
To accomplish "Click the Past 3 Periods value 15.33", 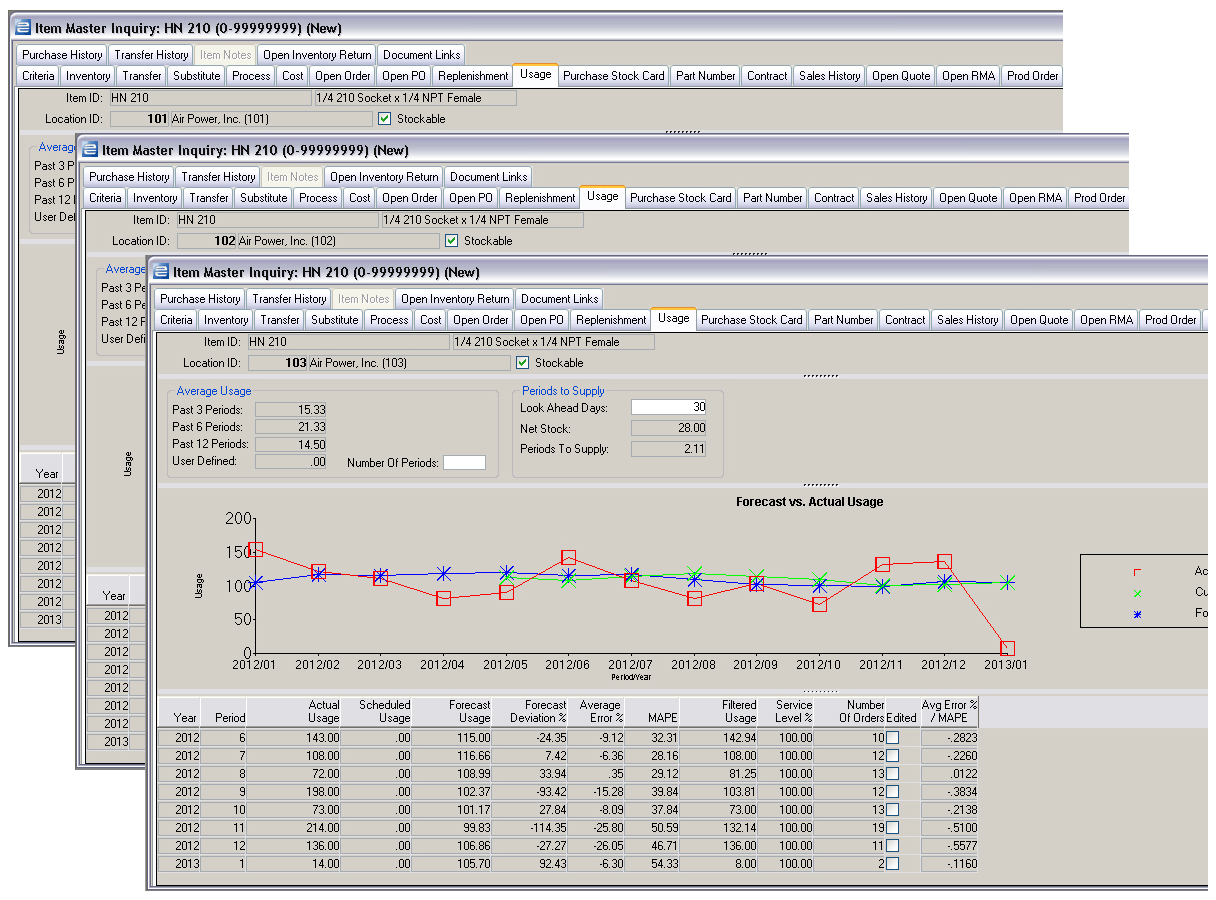I will [291, 409].
